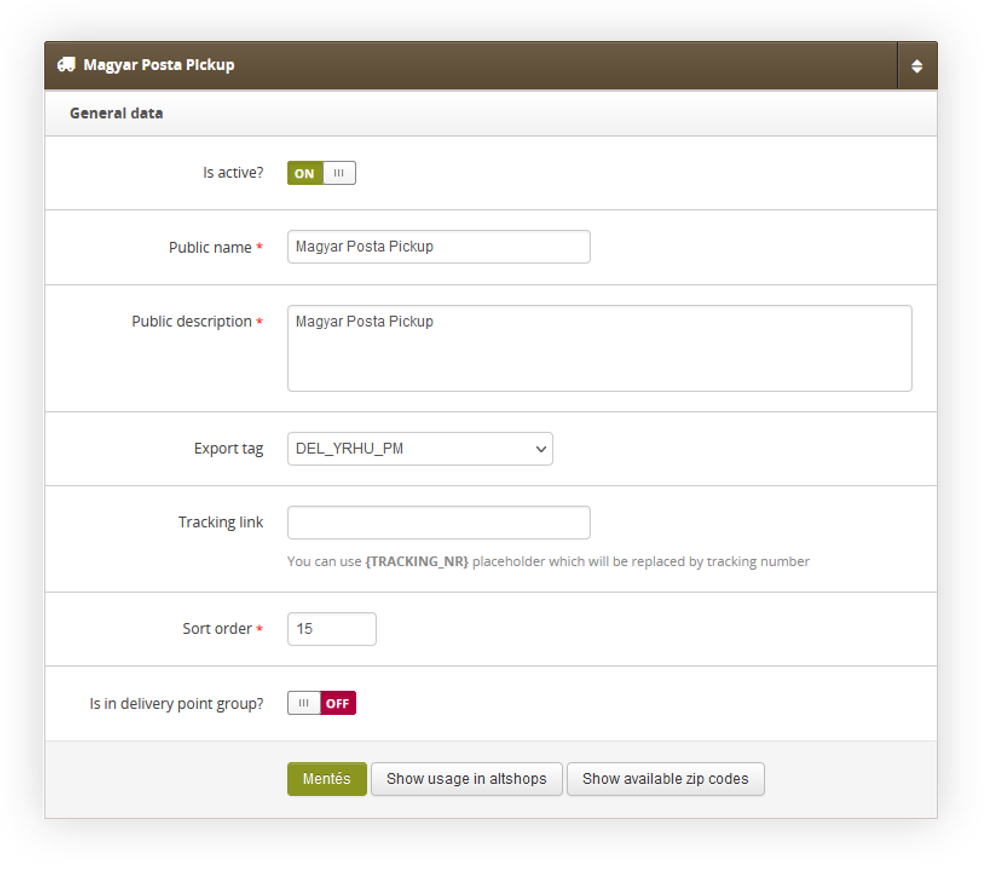Click the Magyar Posta Pickup panel title
This screenshot has height=871, width=988.
(159, 65)
